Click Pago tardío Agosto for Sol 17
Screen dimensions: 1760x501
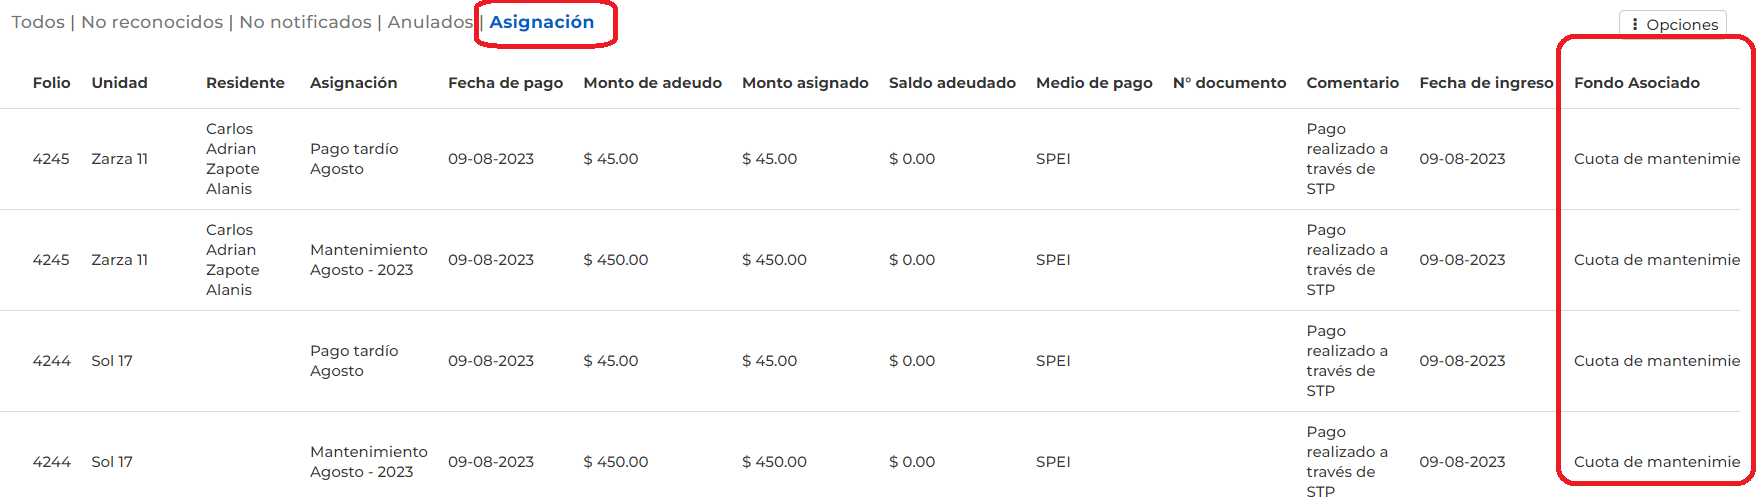tap(354, 361)
